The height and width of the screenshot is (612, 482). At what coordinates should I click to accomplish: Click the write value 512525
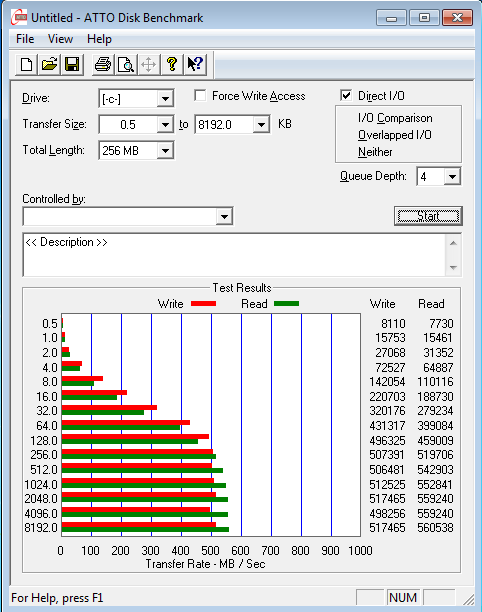click(x=387, y=484)
